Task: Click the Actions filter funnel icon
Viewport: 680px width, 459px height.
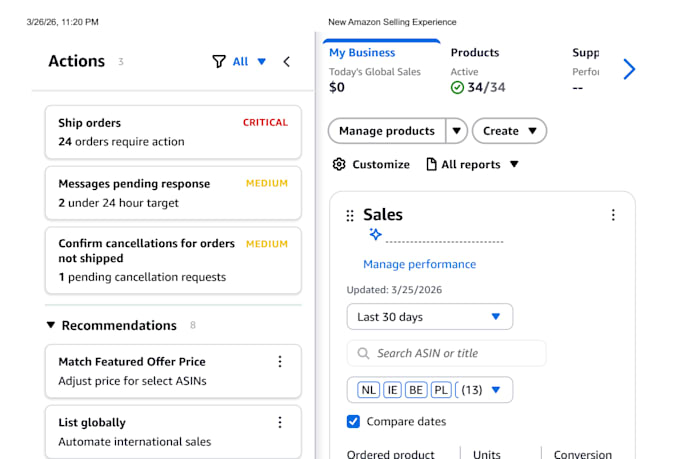Action: point(219,61)
